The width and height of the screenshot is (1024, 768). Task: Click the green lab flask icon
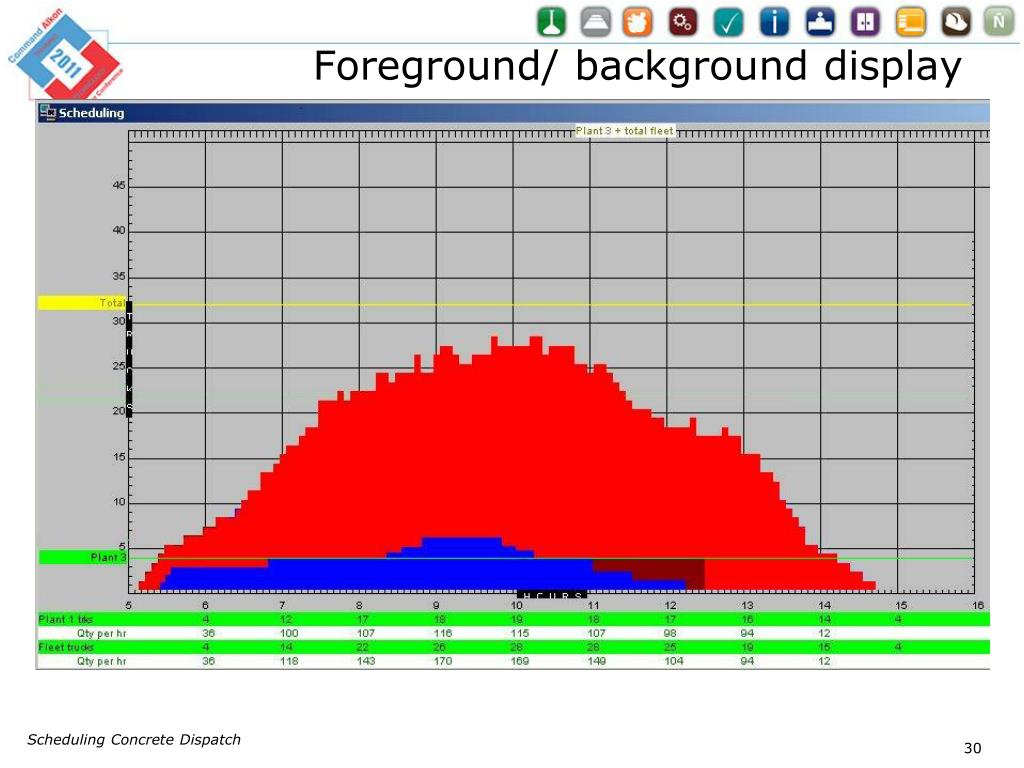pos(550,20)
